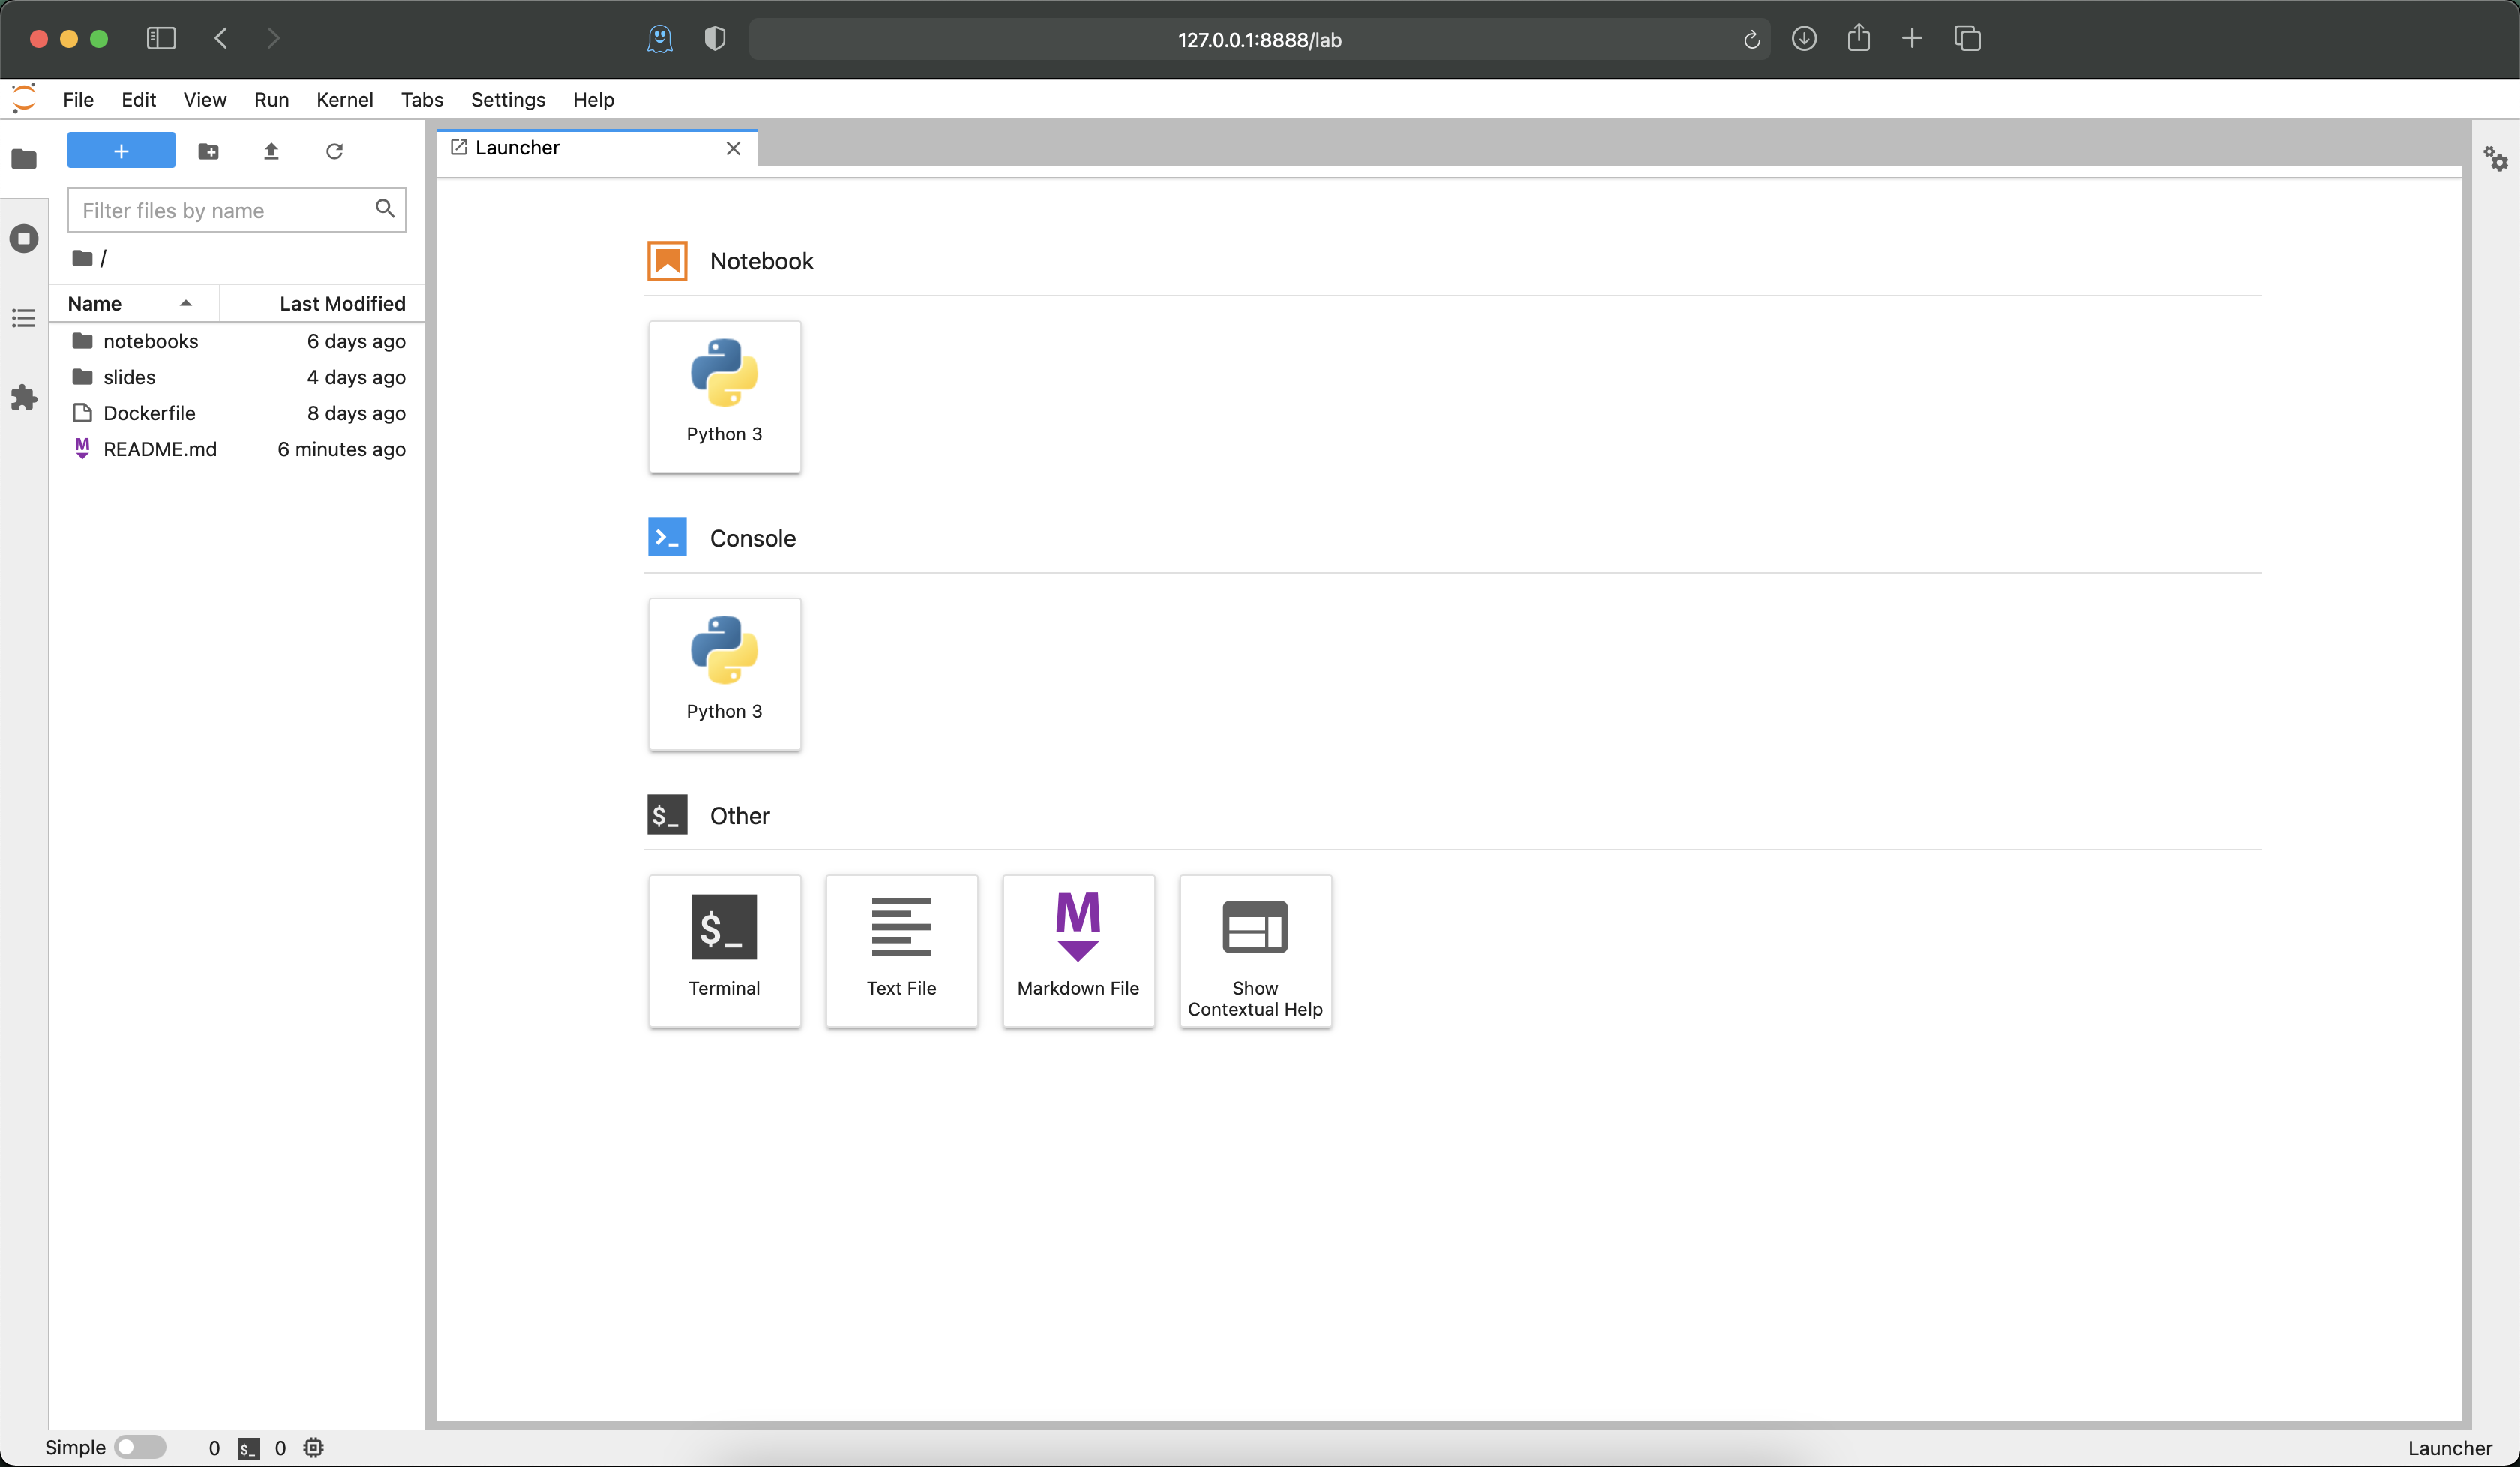Click the New Folder icon
Image resolution: width=2520 pixels, height=1467 pixels.
[208, 151]
